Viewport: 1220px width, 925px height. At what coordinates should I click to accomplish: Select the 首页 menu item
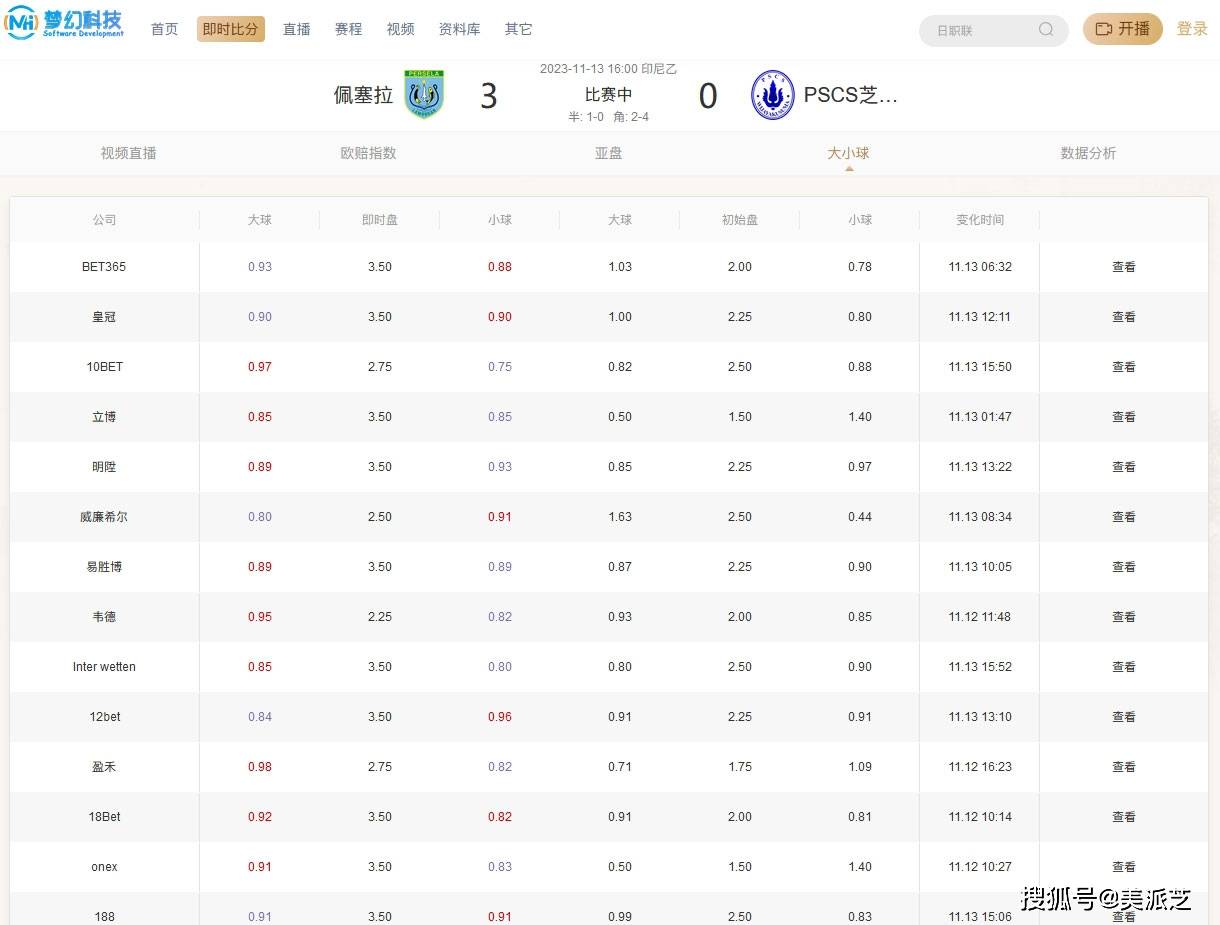pyautogui.click(x=164, y=29)
